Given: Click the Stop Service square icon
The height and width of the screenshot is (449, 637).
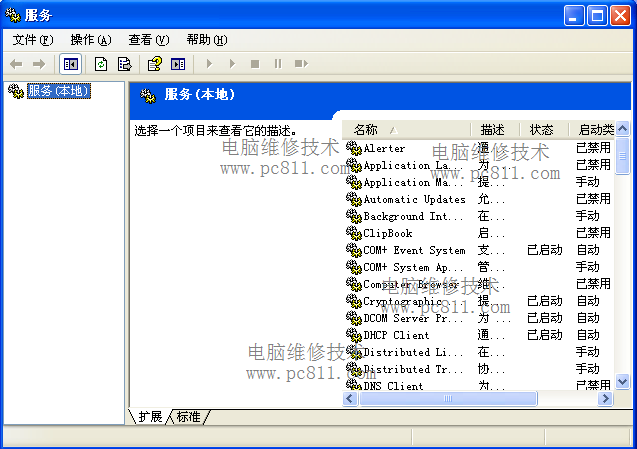Looking at the screenshot, I should tap(255, 64).
